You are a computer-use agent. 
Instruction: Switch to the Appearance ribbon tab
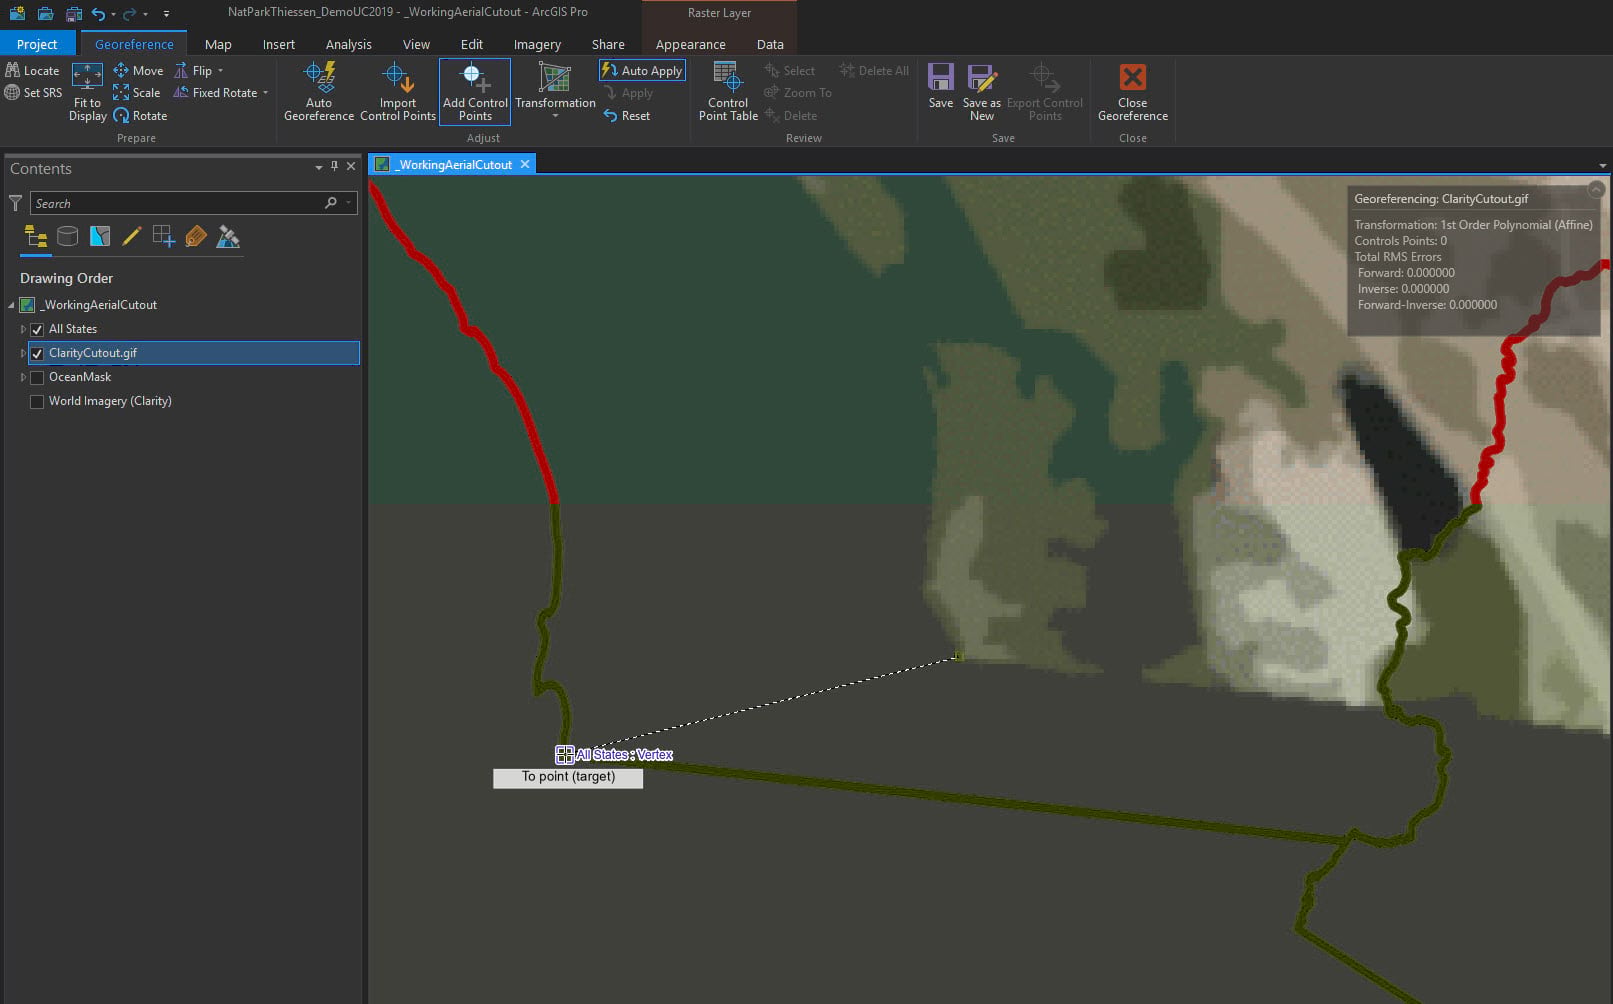click(x=691, y=44)
